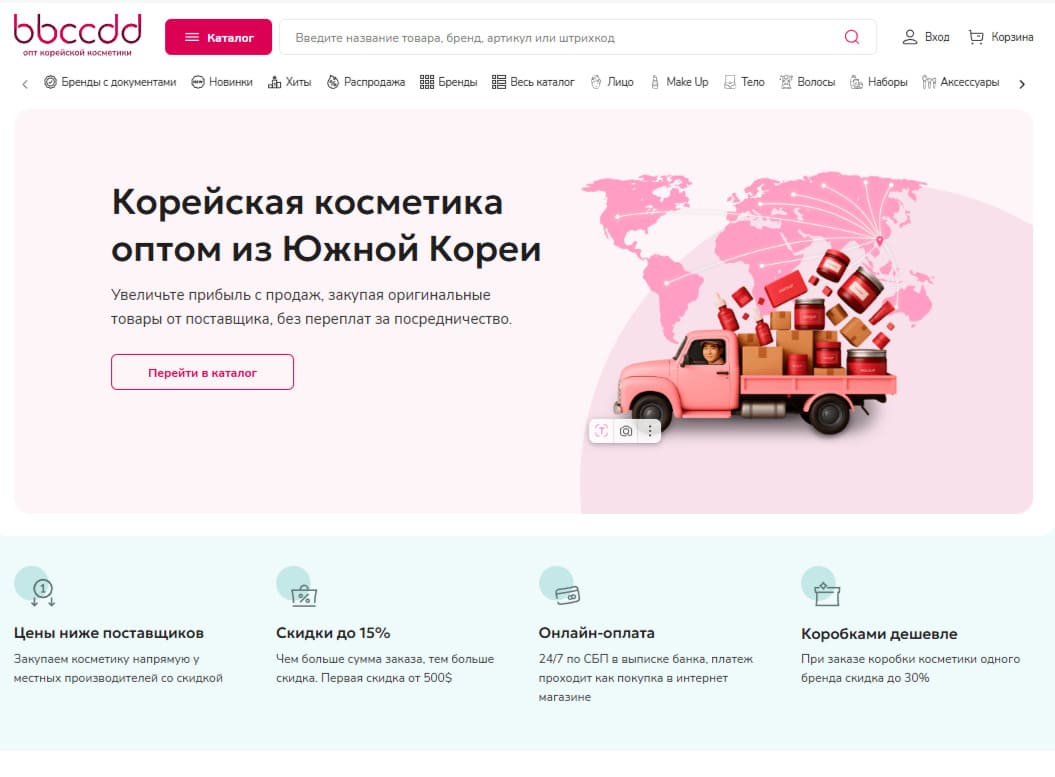Click the product search input field

tap(560, 37)
